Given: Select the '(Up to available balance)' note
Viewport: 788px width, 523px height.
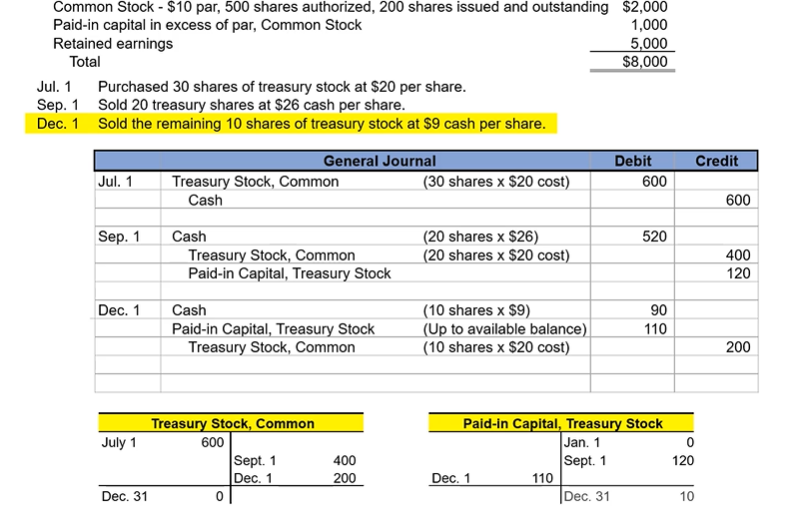Looking at the screenshot, I should pyautogui.click(x=505, y=329).
